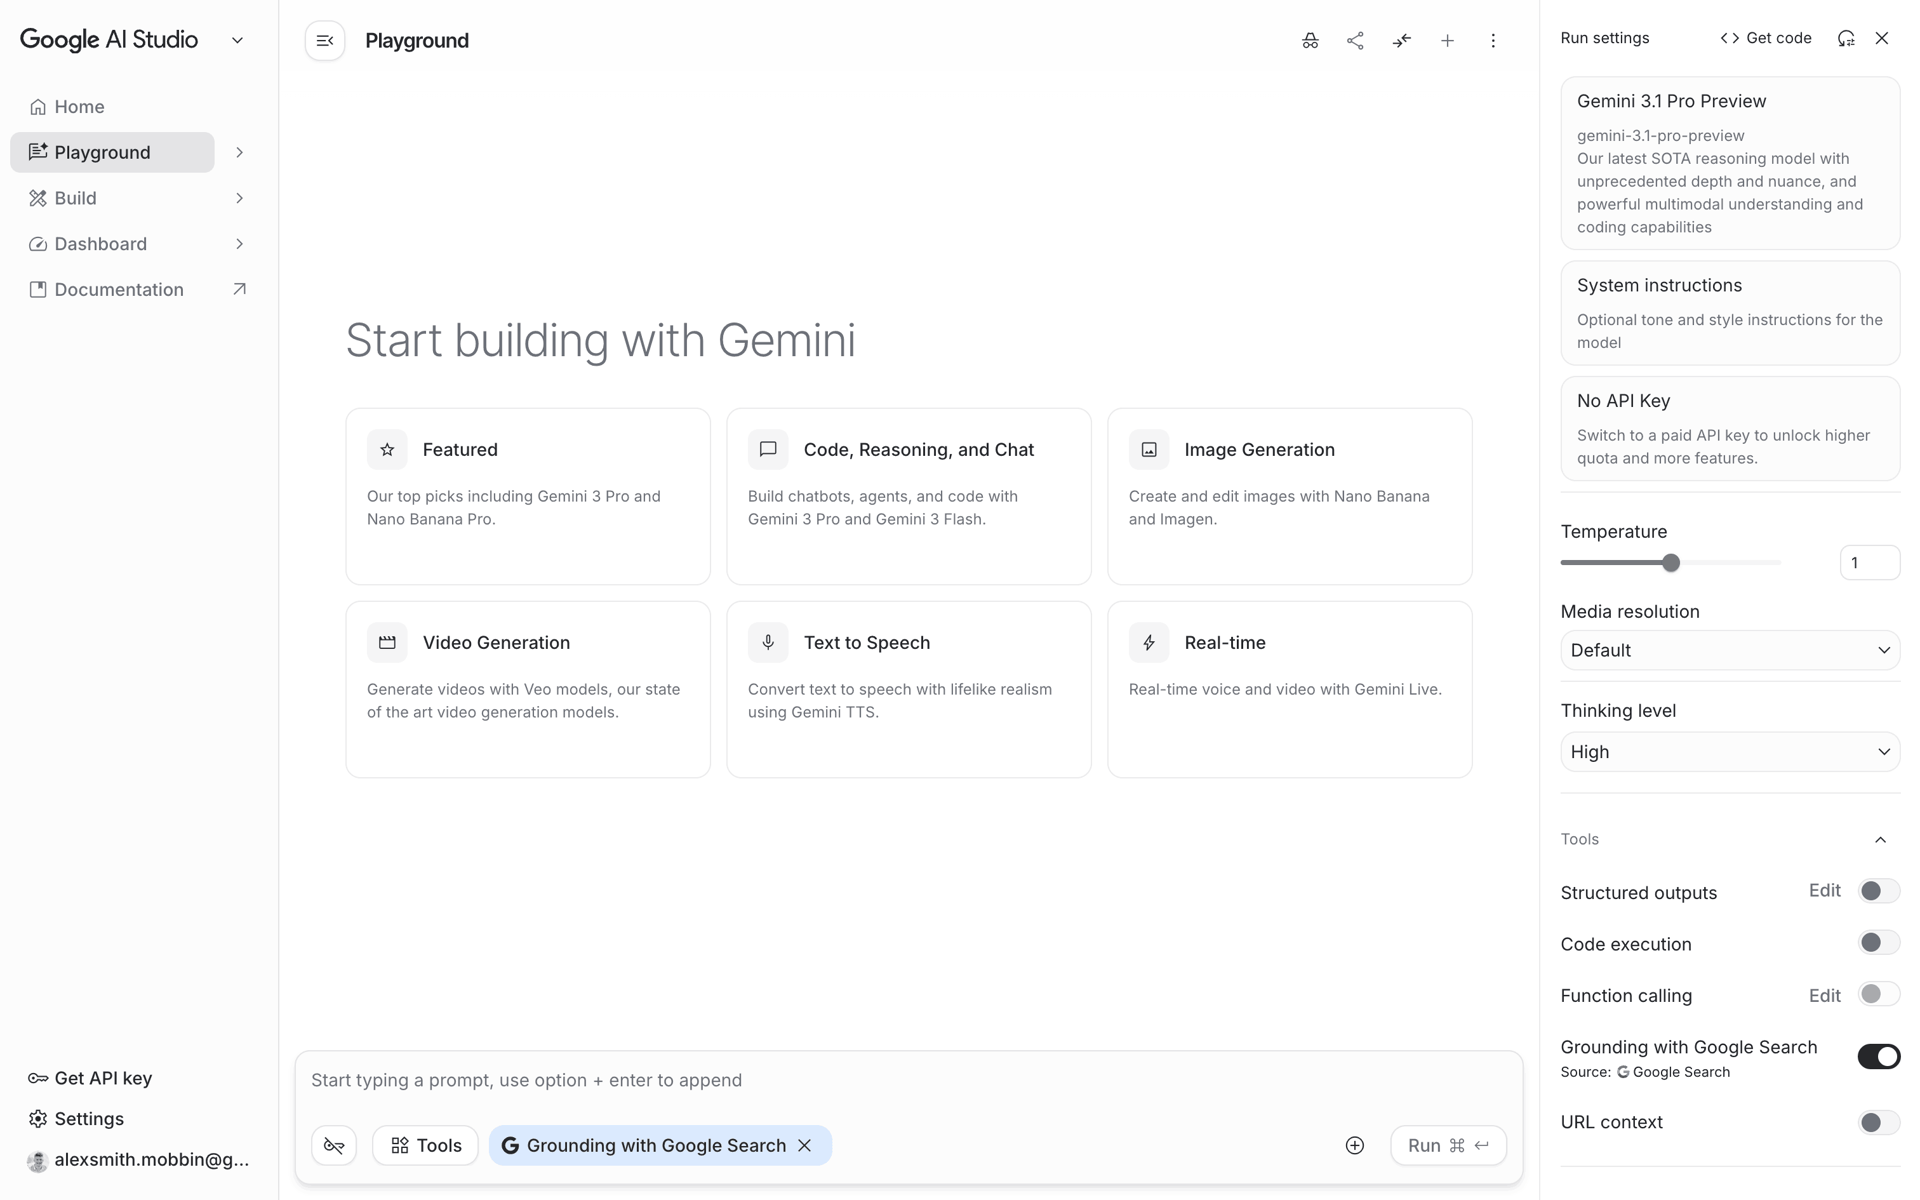Click the Text to Speech microphone icon
This screenshot has height=1200, width=1920.
click(x=768, y=643)
